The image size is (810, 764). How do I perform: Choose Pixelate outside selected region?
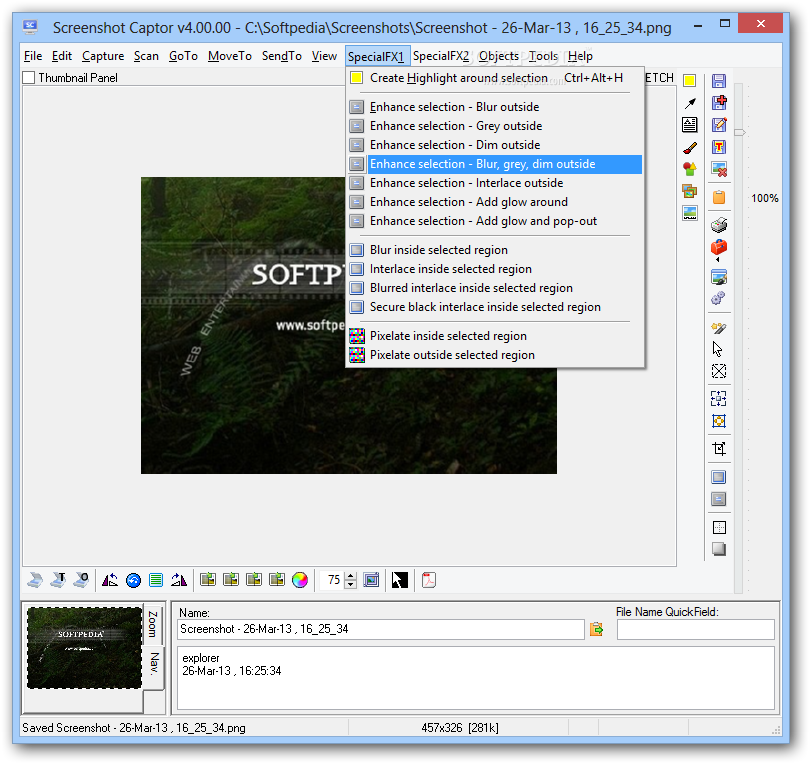pos(494,355)
